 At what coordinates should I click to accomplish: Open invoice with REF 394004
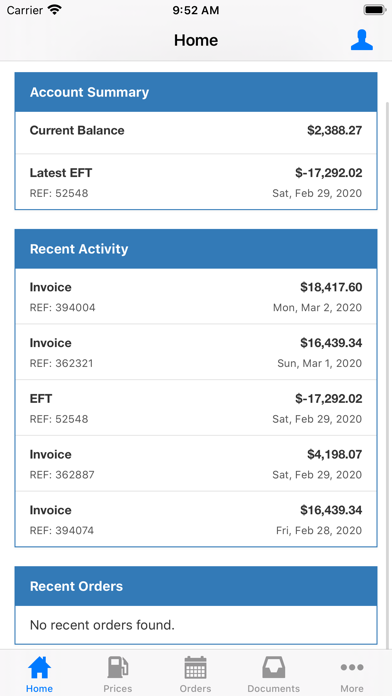196,297
